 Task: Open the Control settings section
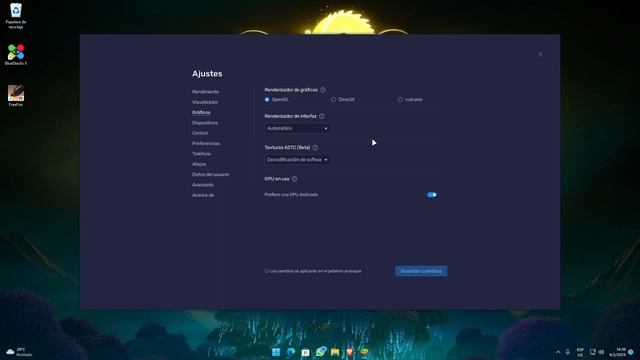pos(200,133)
